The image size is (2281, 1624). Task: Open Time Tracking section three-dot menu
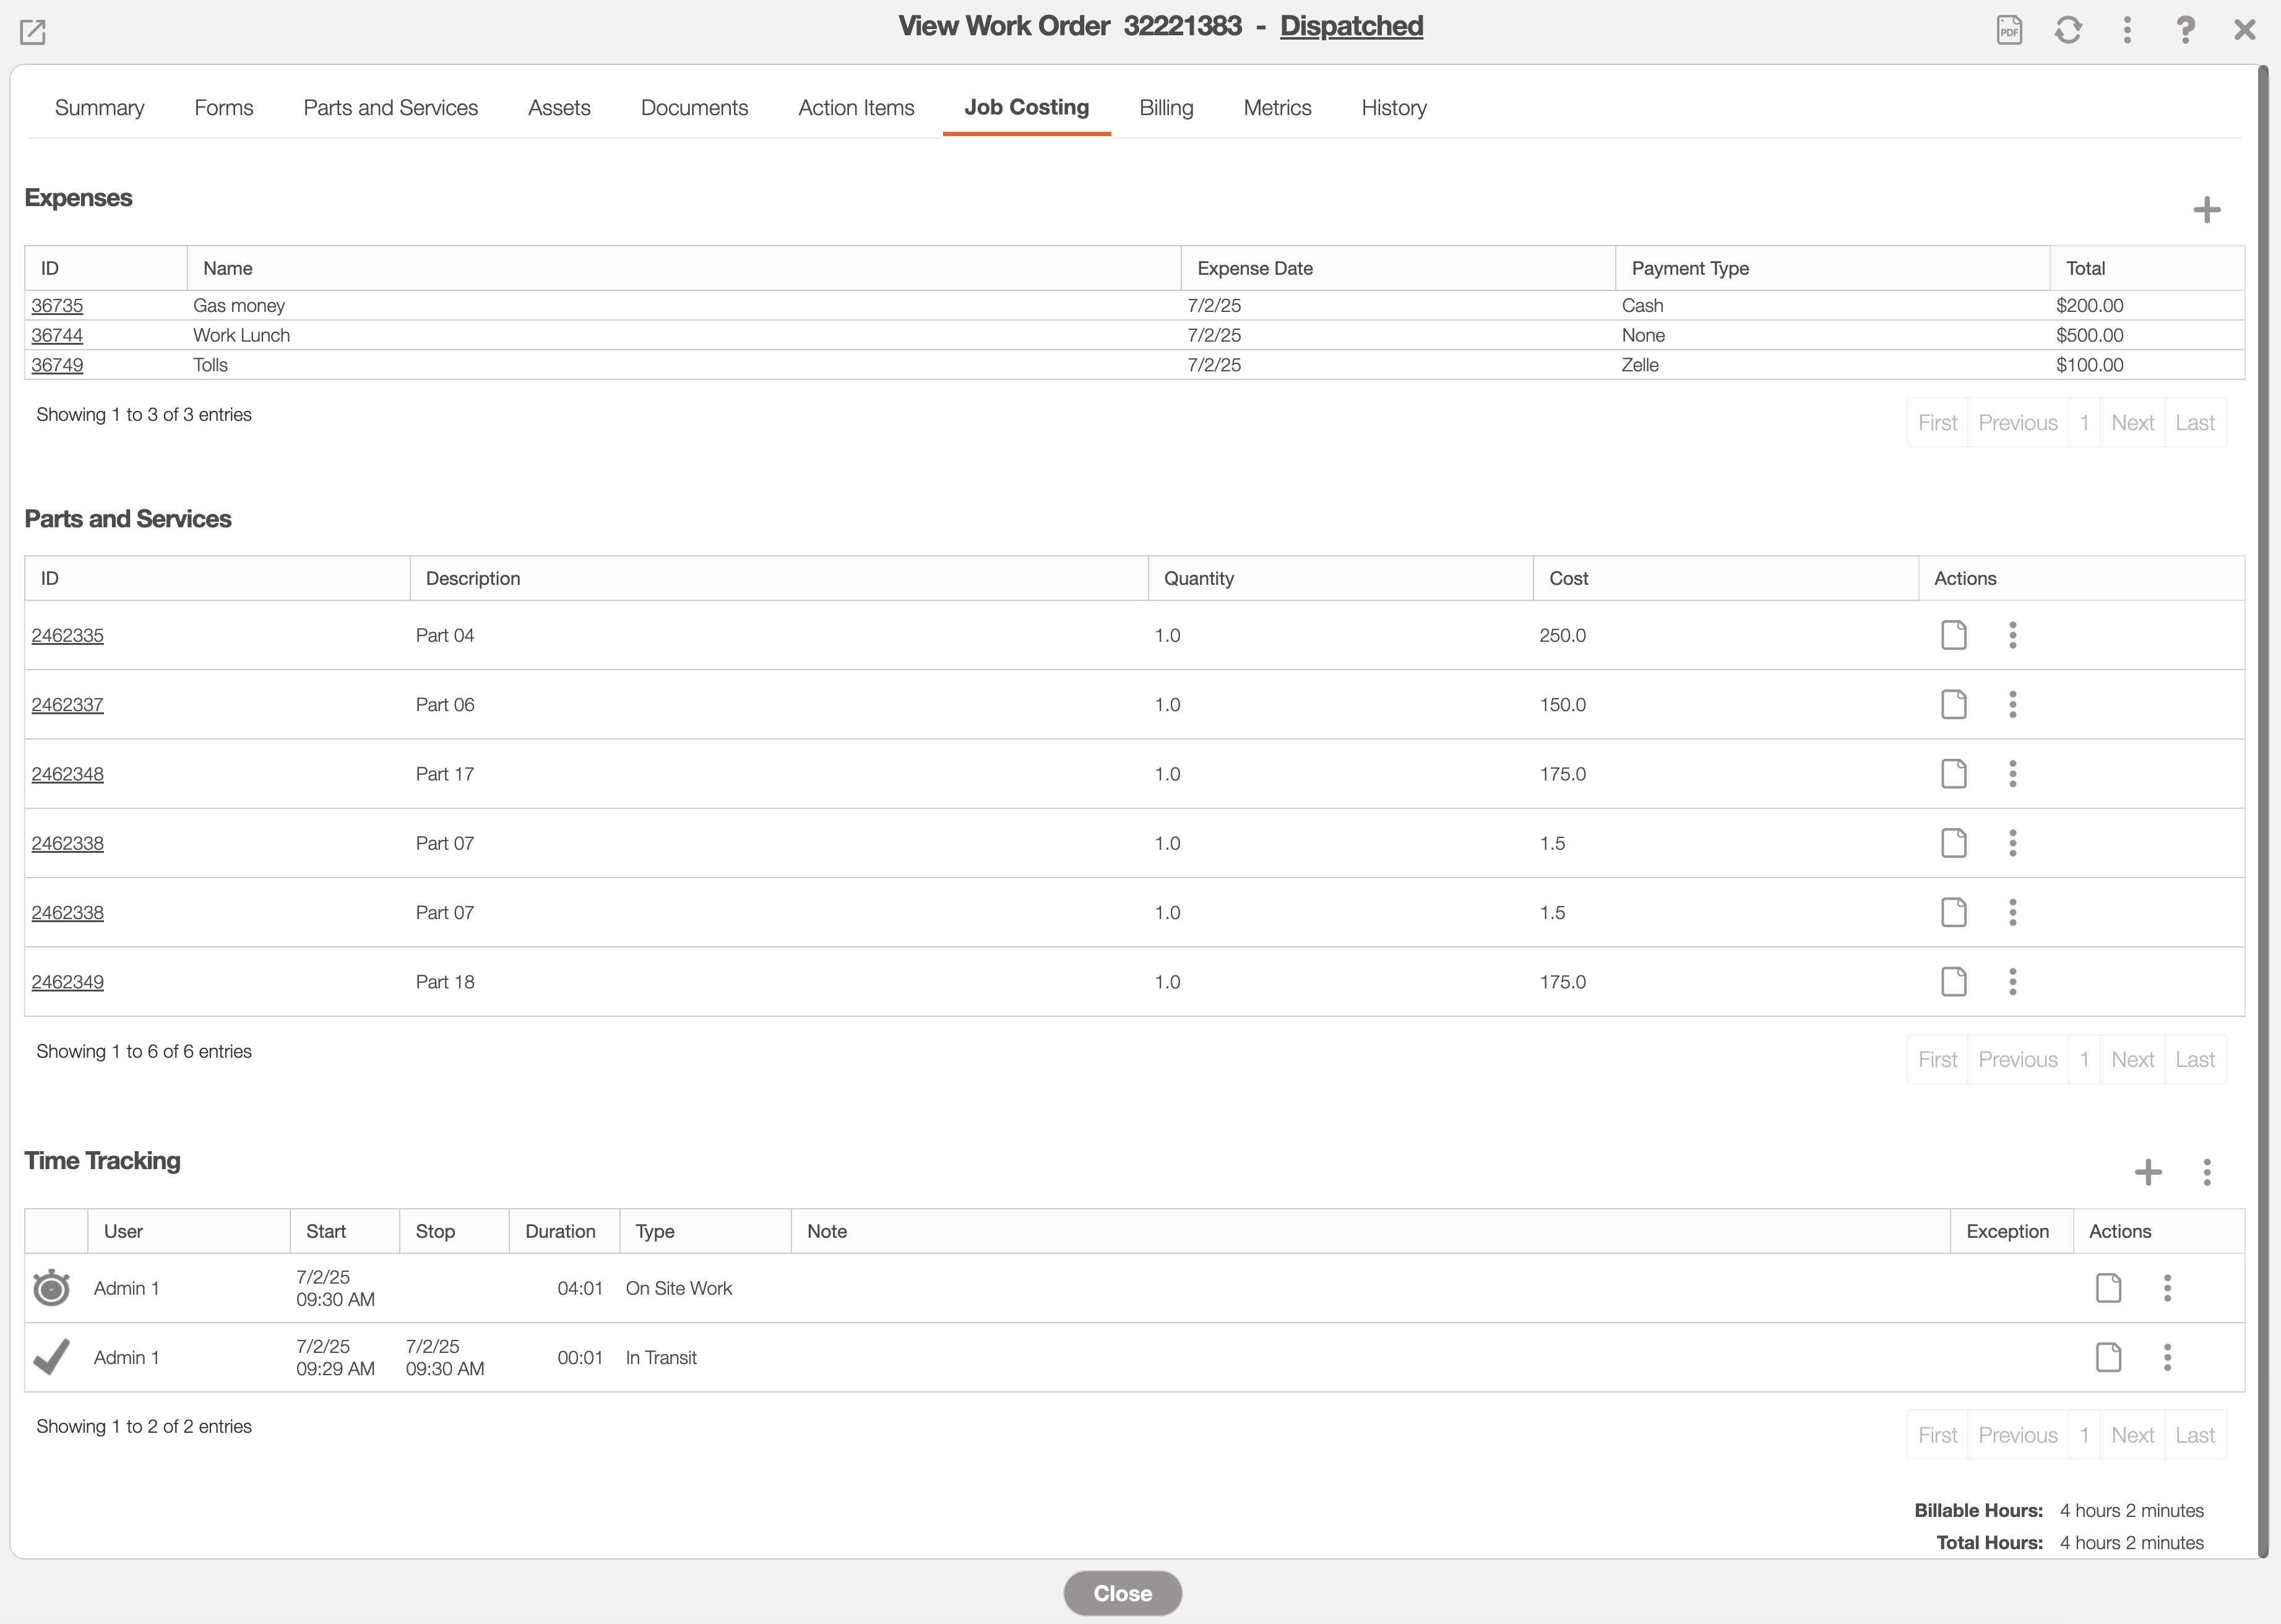pos(2206,1172)
